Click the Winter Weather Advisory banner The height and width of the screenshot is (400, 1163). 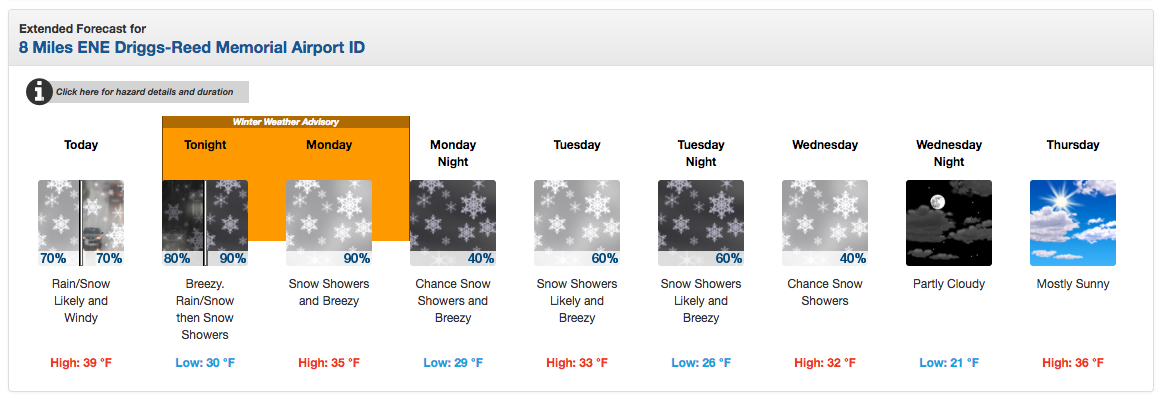(x=286, y=122)
